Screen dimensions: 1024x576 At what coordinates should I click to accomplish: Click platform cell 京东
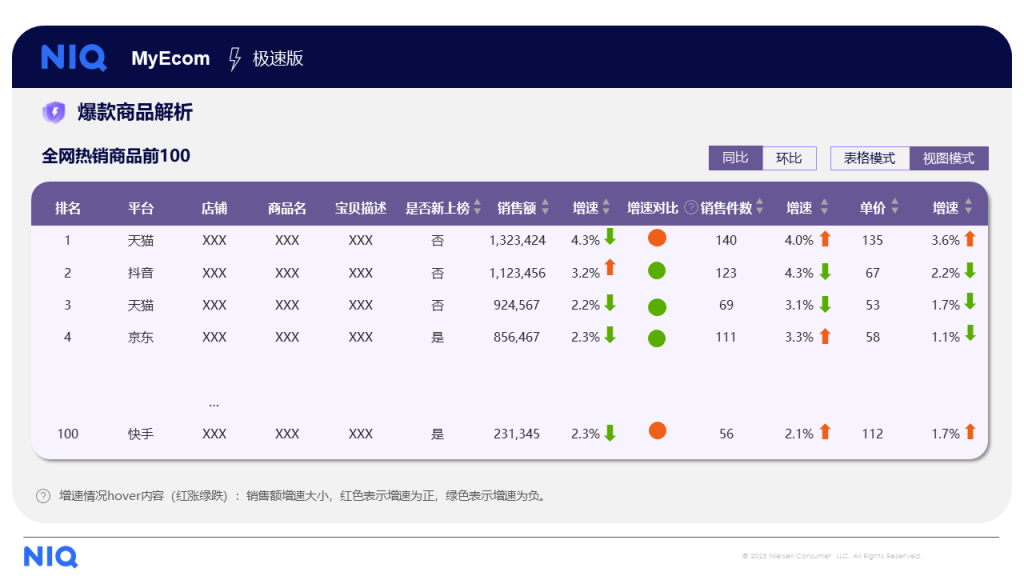(x=140, y=337)
